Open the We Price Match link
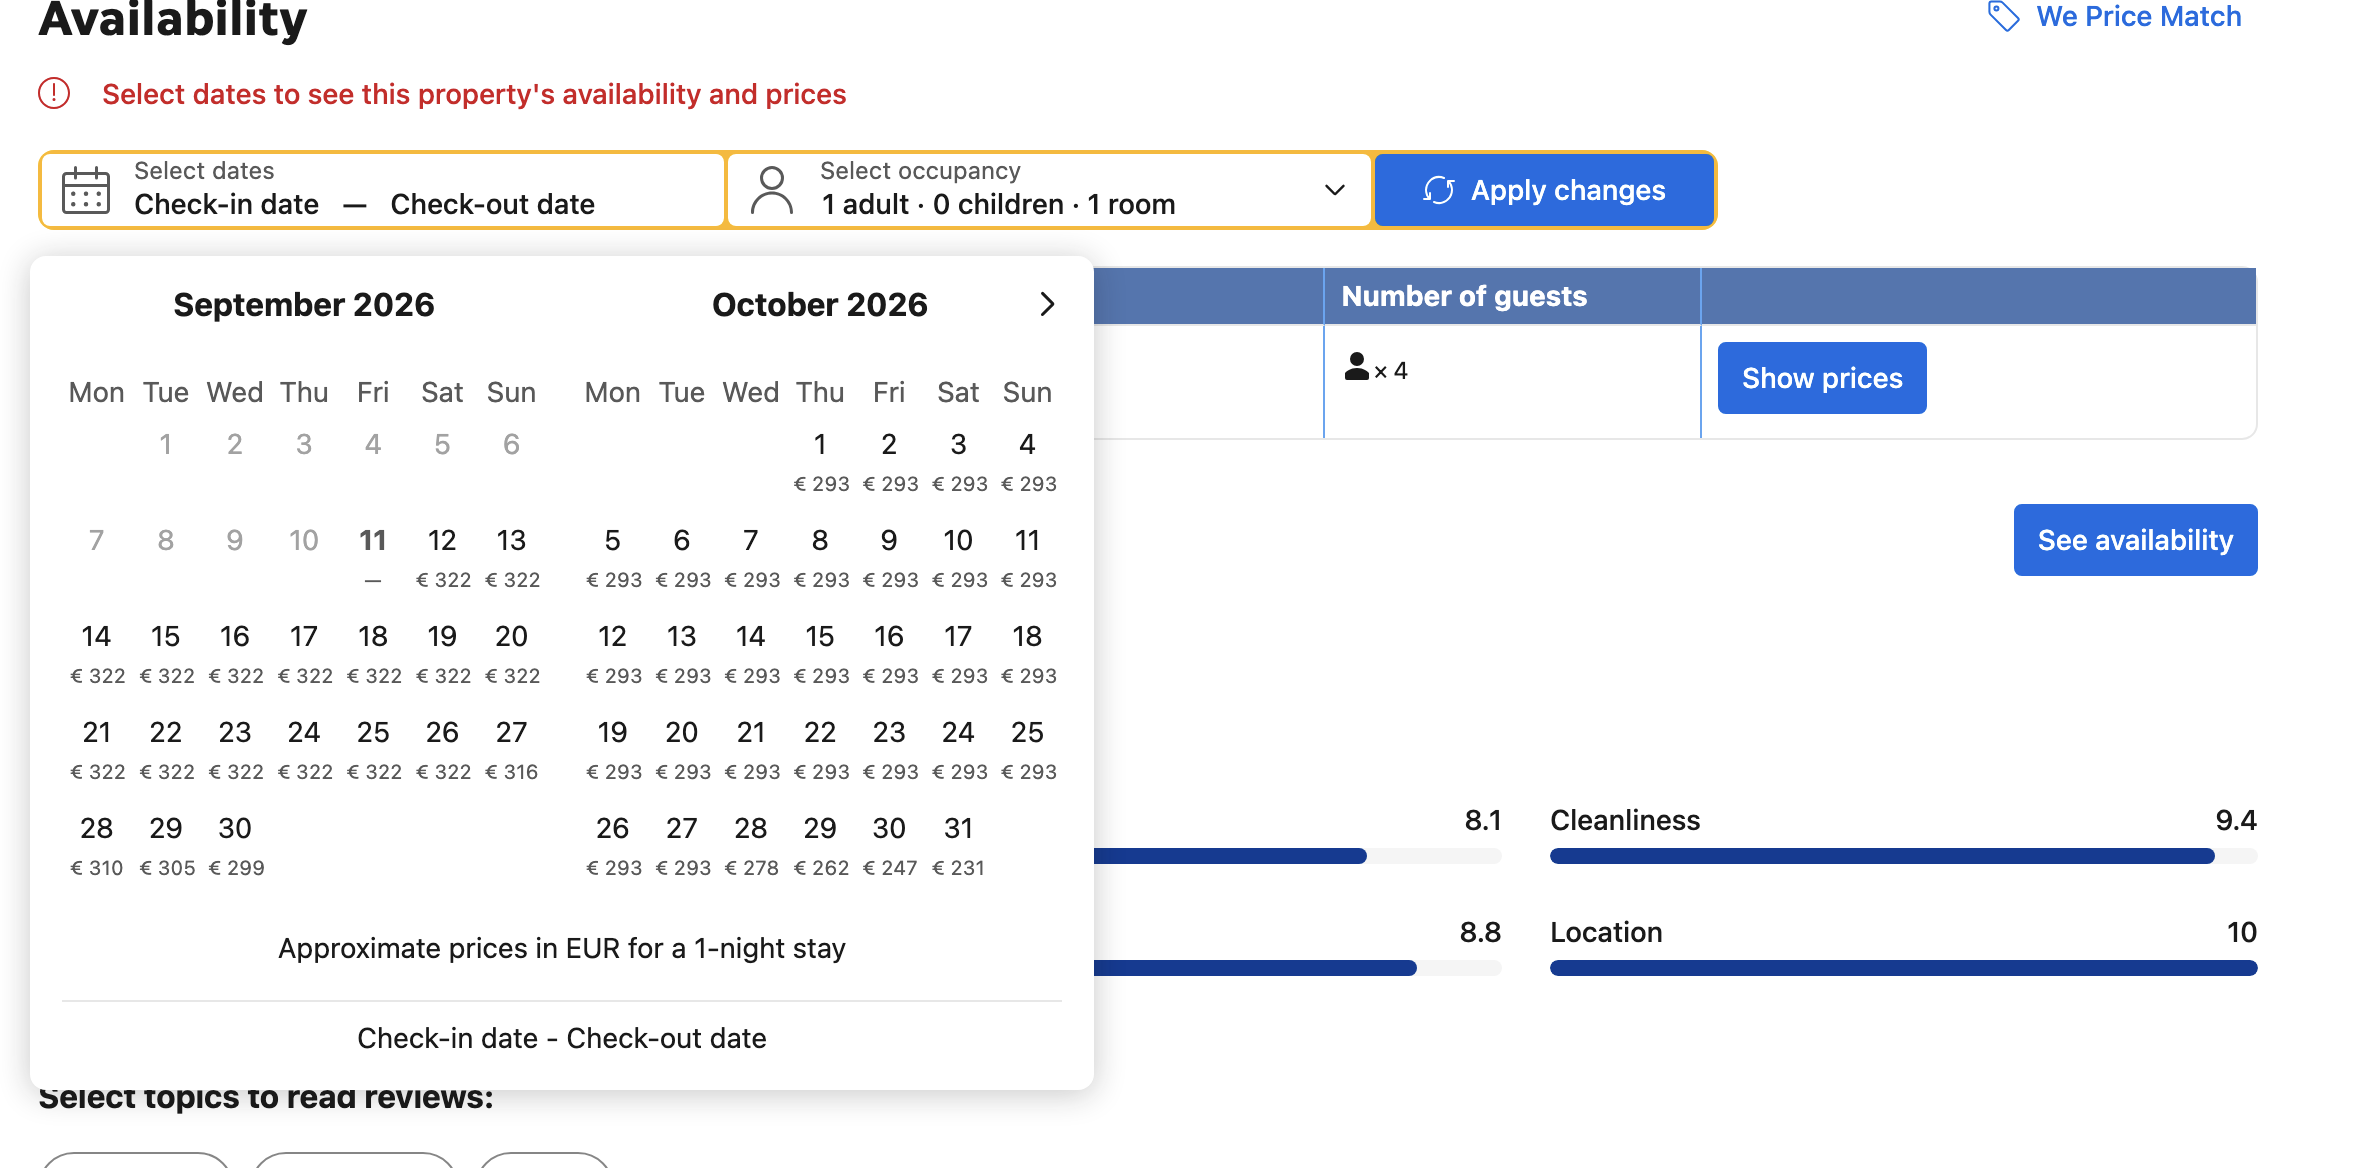2356x1168 pixels. tap(2139, 17)
